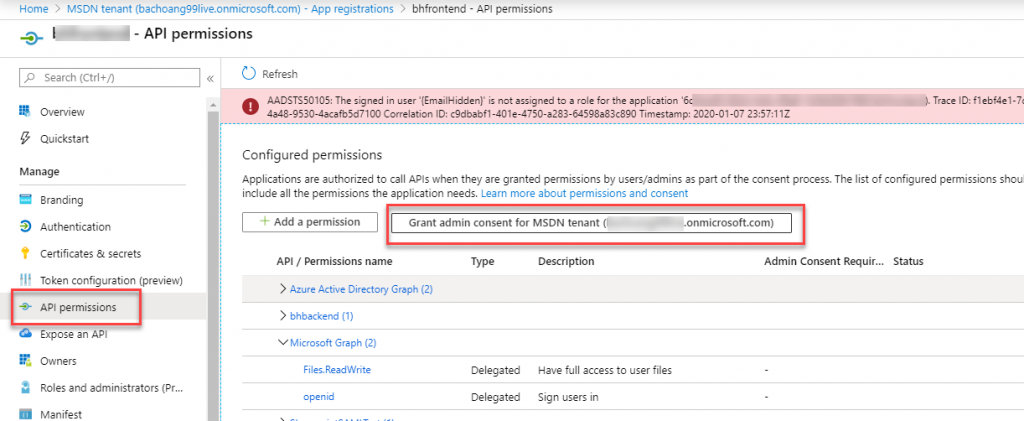Select API permissions in the sidebar
Screen dimensions: 1024x421
[78, 307]
